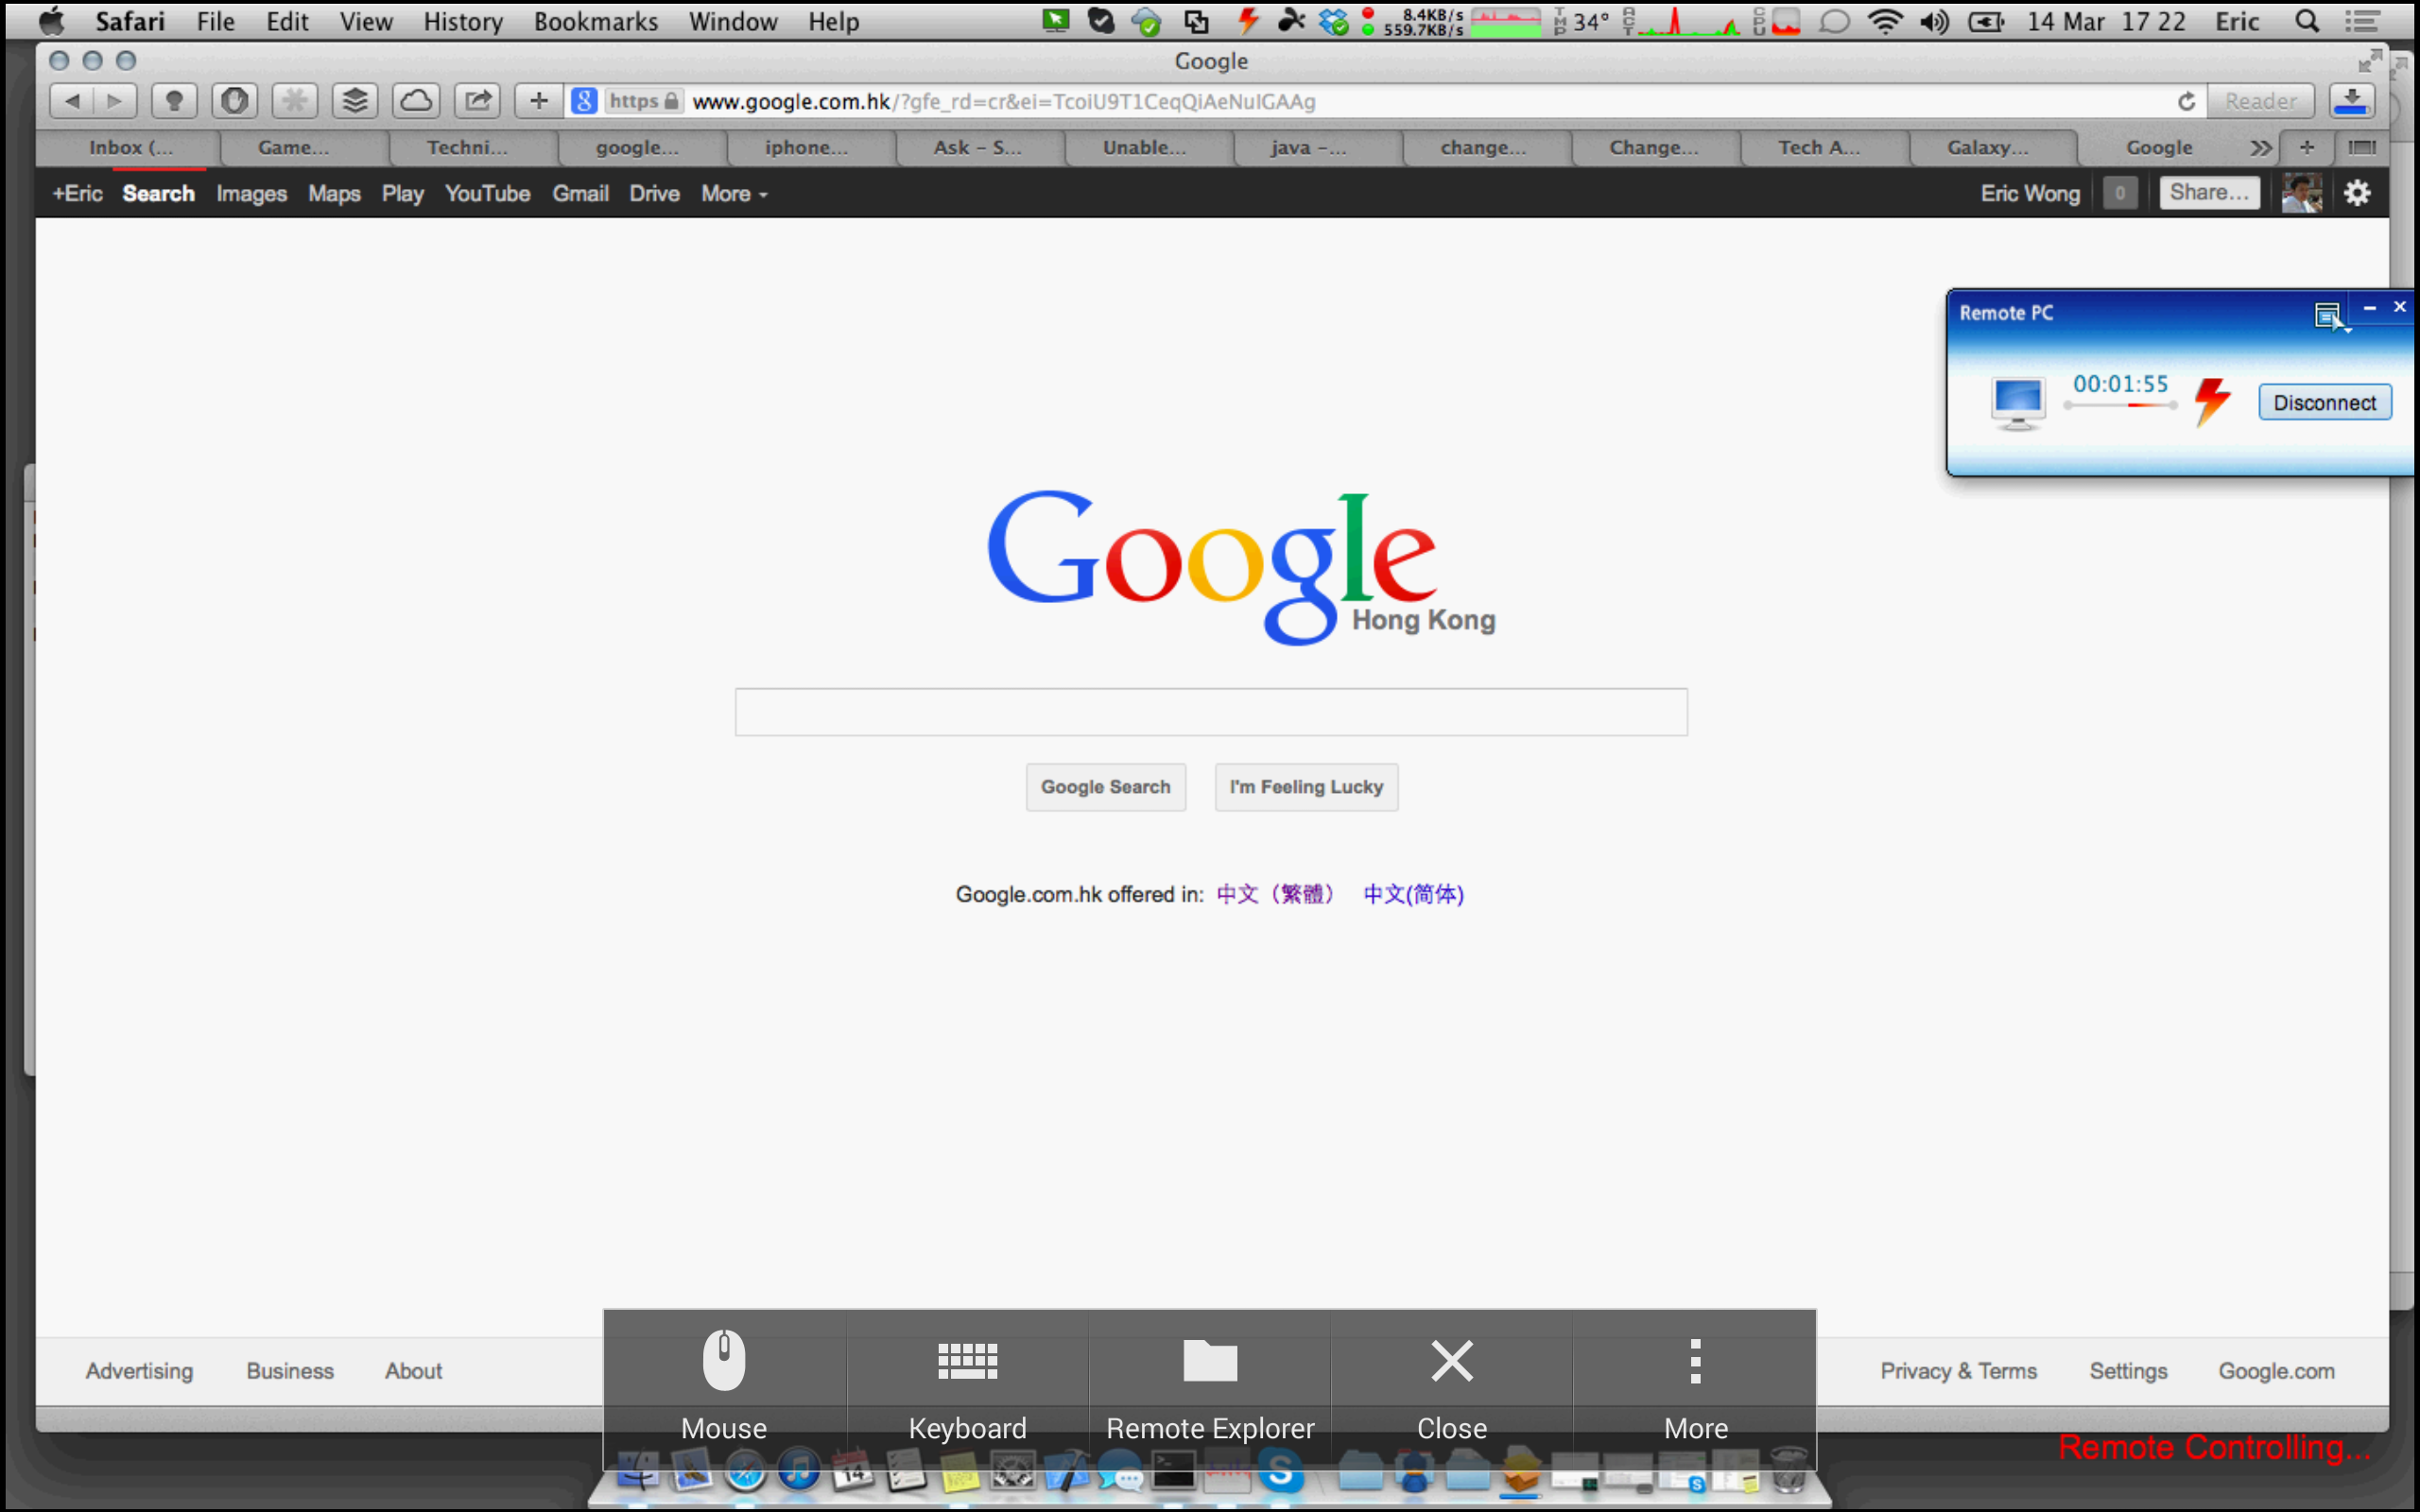
Task: Open volume control in menu bar
Action: click(x=1935, y=21)
